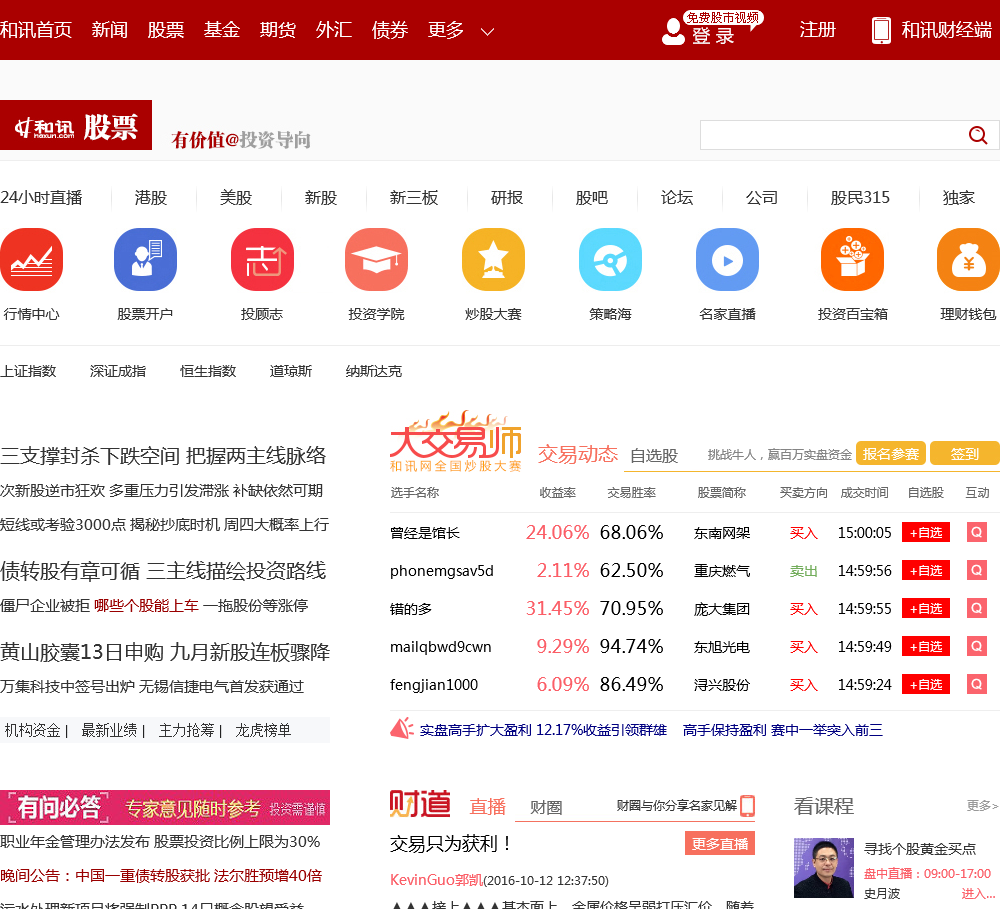Open 债券 in top navigation

pyautogui.click(x=390, y=30)
